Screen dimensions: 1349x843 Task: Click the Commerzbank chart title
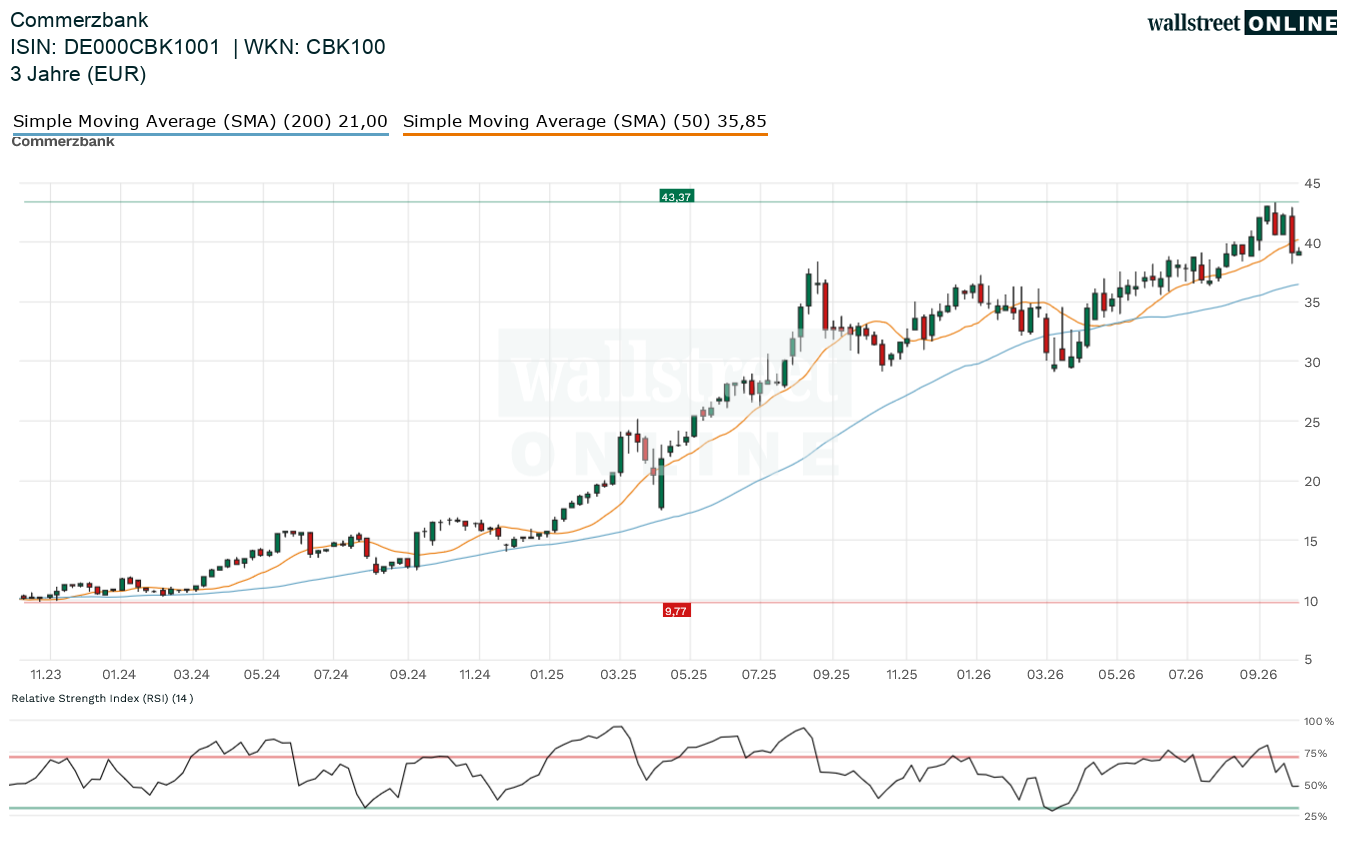79,20
